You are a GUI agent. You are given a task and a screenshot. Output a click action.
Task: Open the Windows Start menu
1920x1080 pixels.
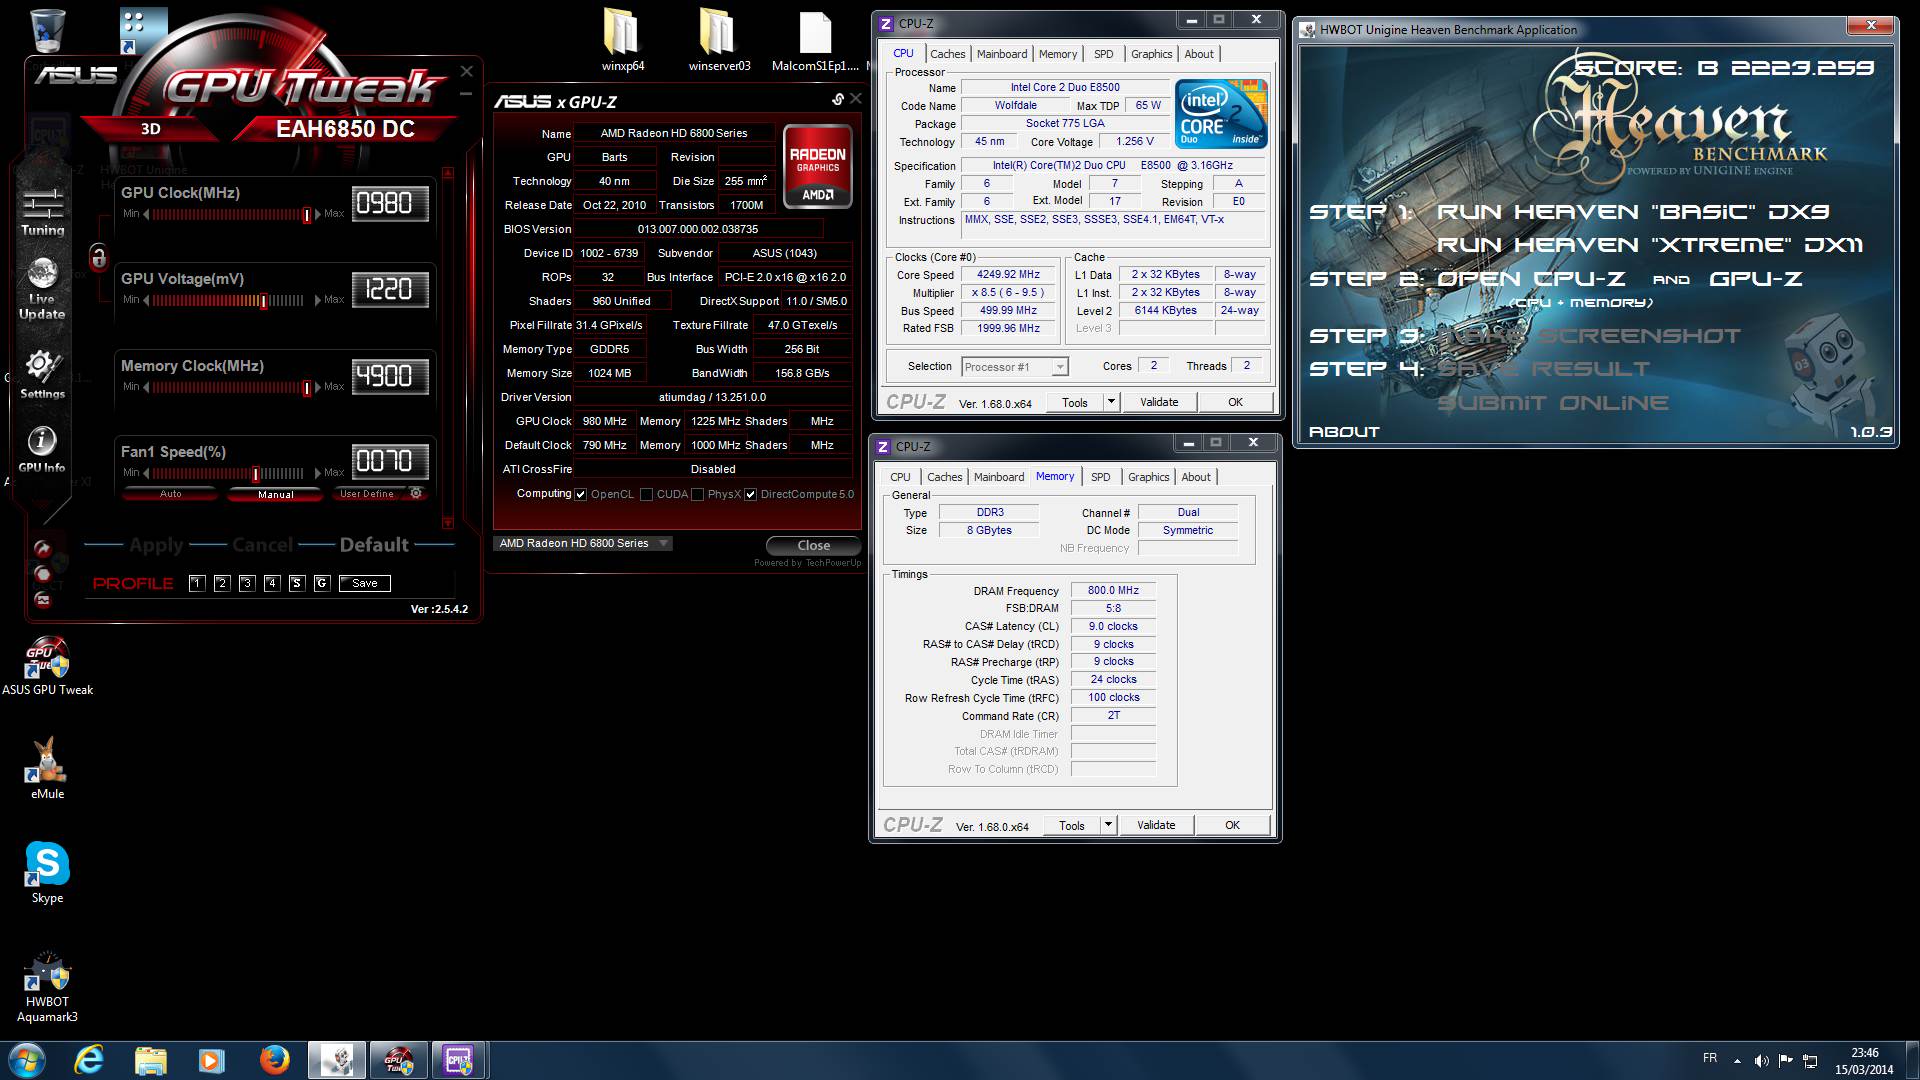[x=26, y=1060]
